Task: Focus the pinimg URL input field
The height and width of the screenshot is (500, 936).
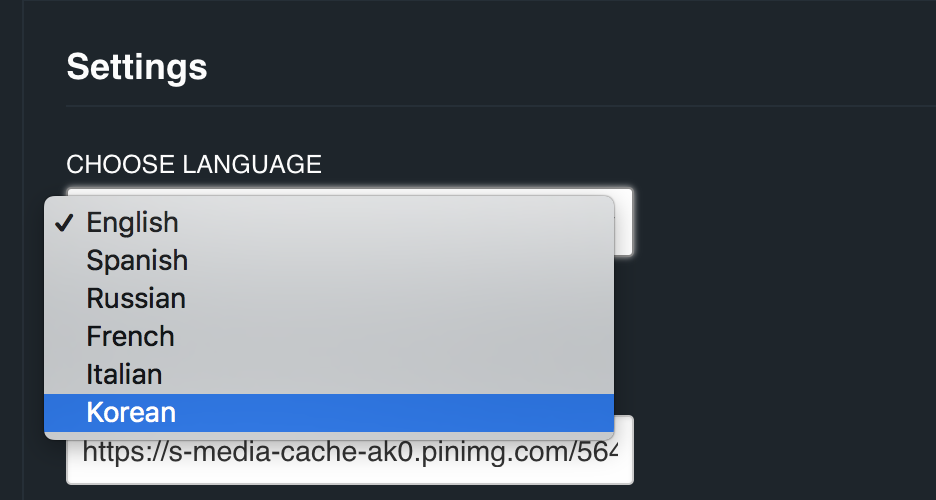Action: (350, 453)
